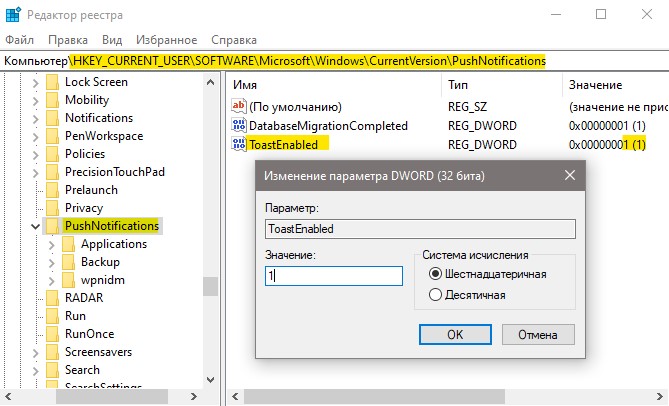Expand the Lock Screen key
The image size is (669, 406).
(36, 83)
